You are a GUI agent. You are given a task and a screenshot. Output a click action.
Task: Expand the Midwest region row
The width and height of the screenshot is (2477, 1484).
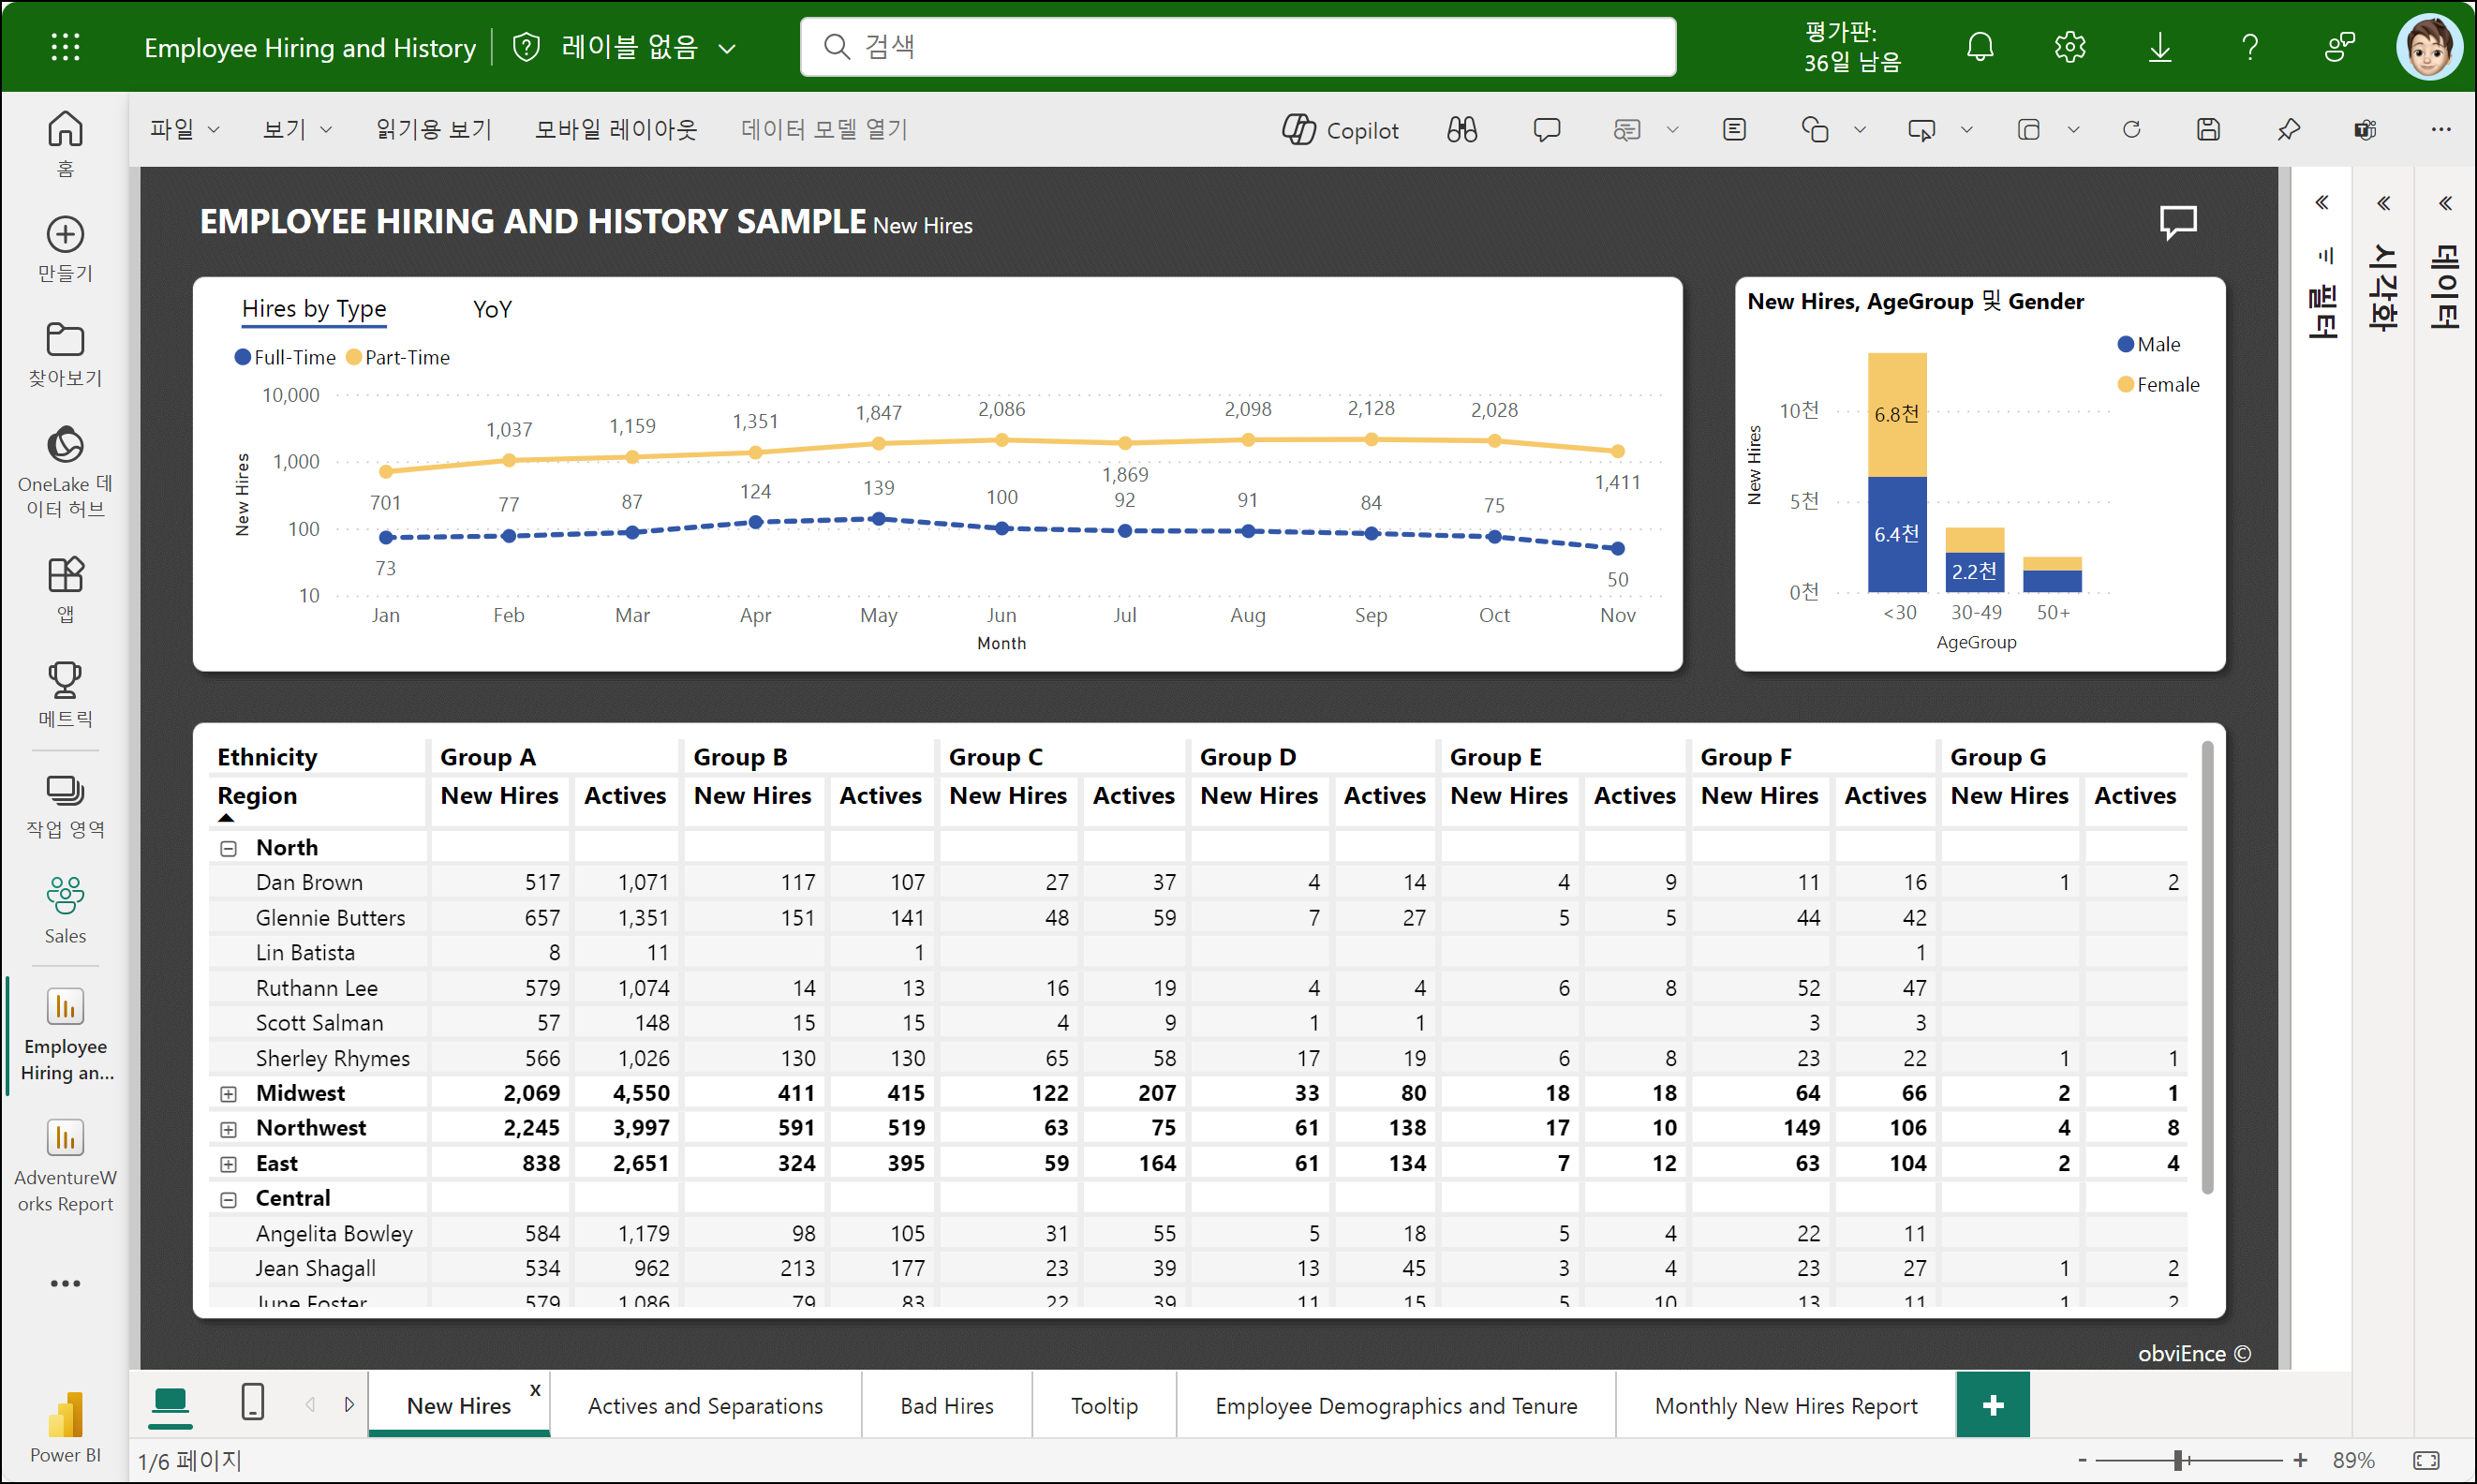tap(228, 1093)
